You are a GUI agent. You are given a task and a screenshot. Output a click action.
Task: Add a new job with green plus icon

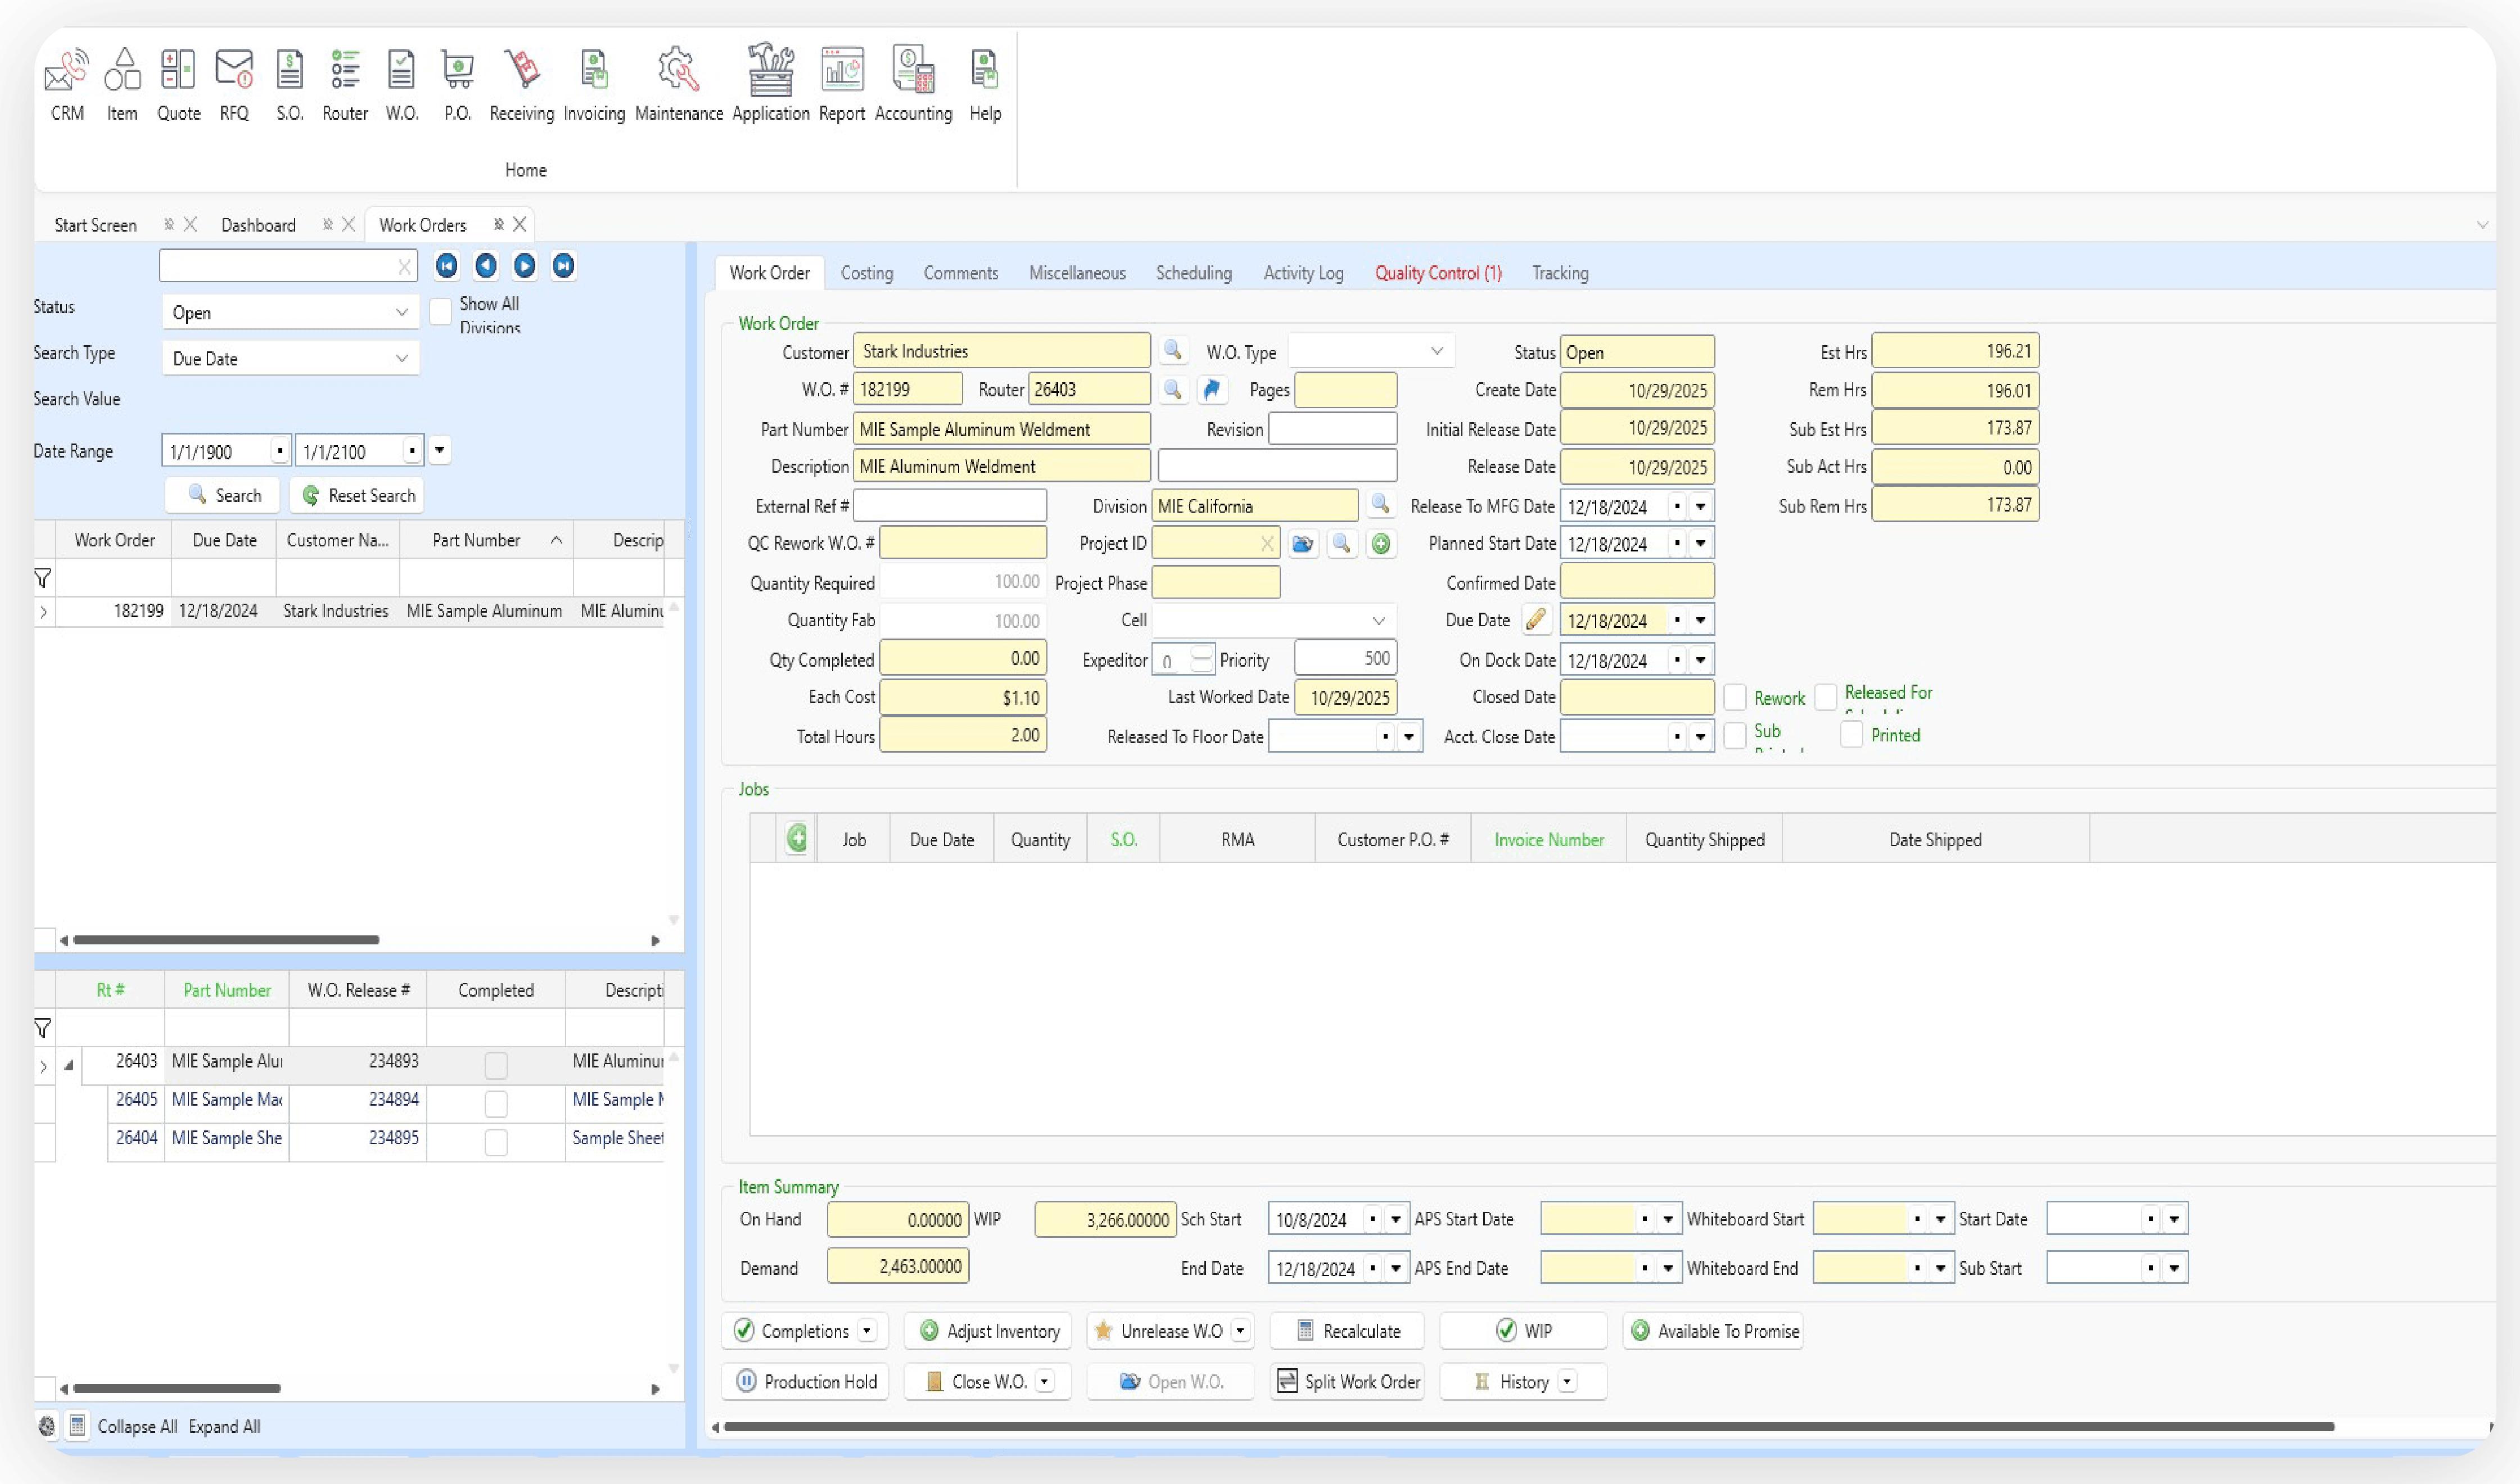[797, 838]
